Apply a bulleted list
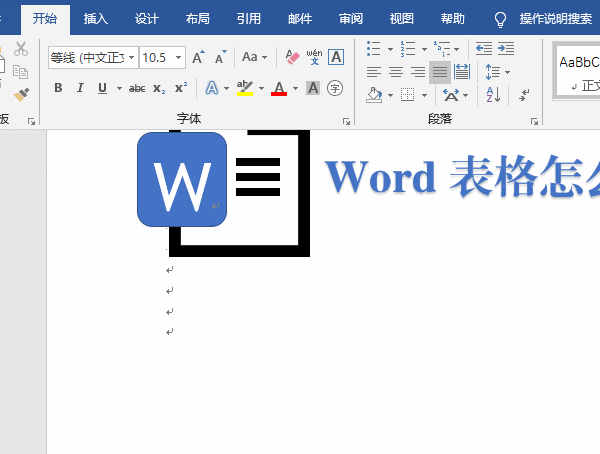 [374, 49]
